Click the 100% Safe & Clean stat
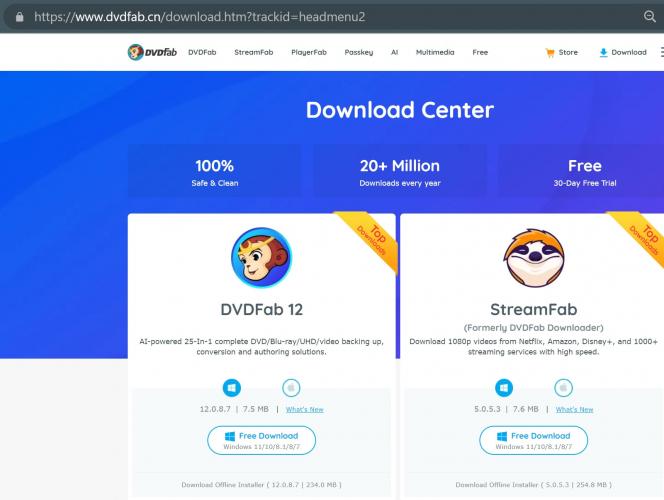Viewport: 664px width, 500px height. (215, 172)
